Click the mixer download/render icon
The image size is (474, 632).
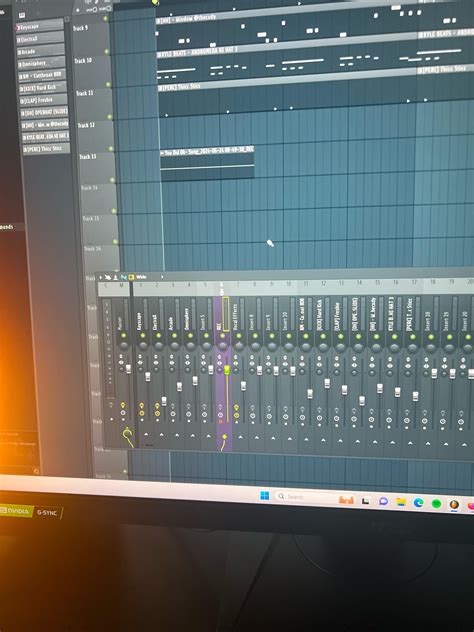115,277
